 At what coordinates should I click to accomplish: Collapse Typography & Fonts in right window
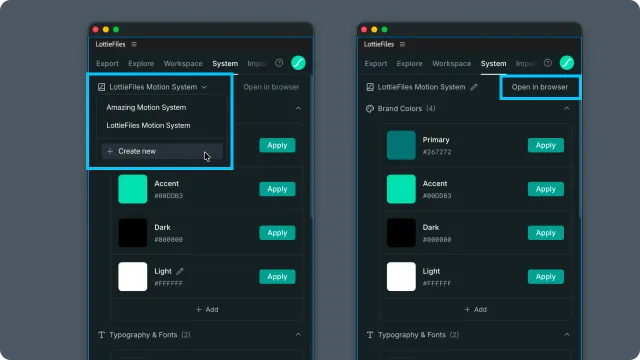tap(567, 335)
